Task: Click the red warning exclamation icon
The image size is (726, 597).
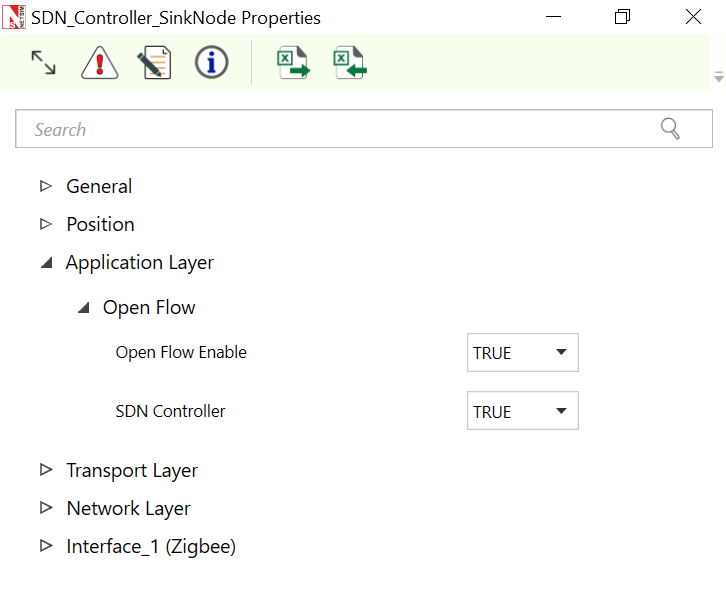Action: coord(99,63)
